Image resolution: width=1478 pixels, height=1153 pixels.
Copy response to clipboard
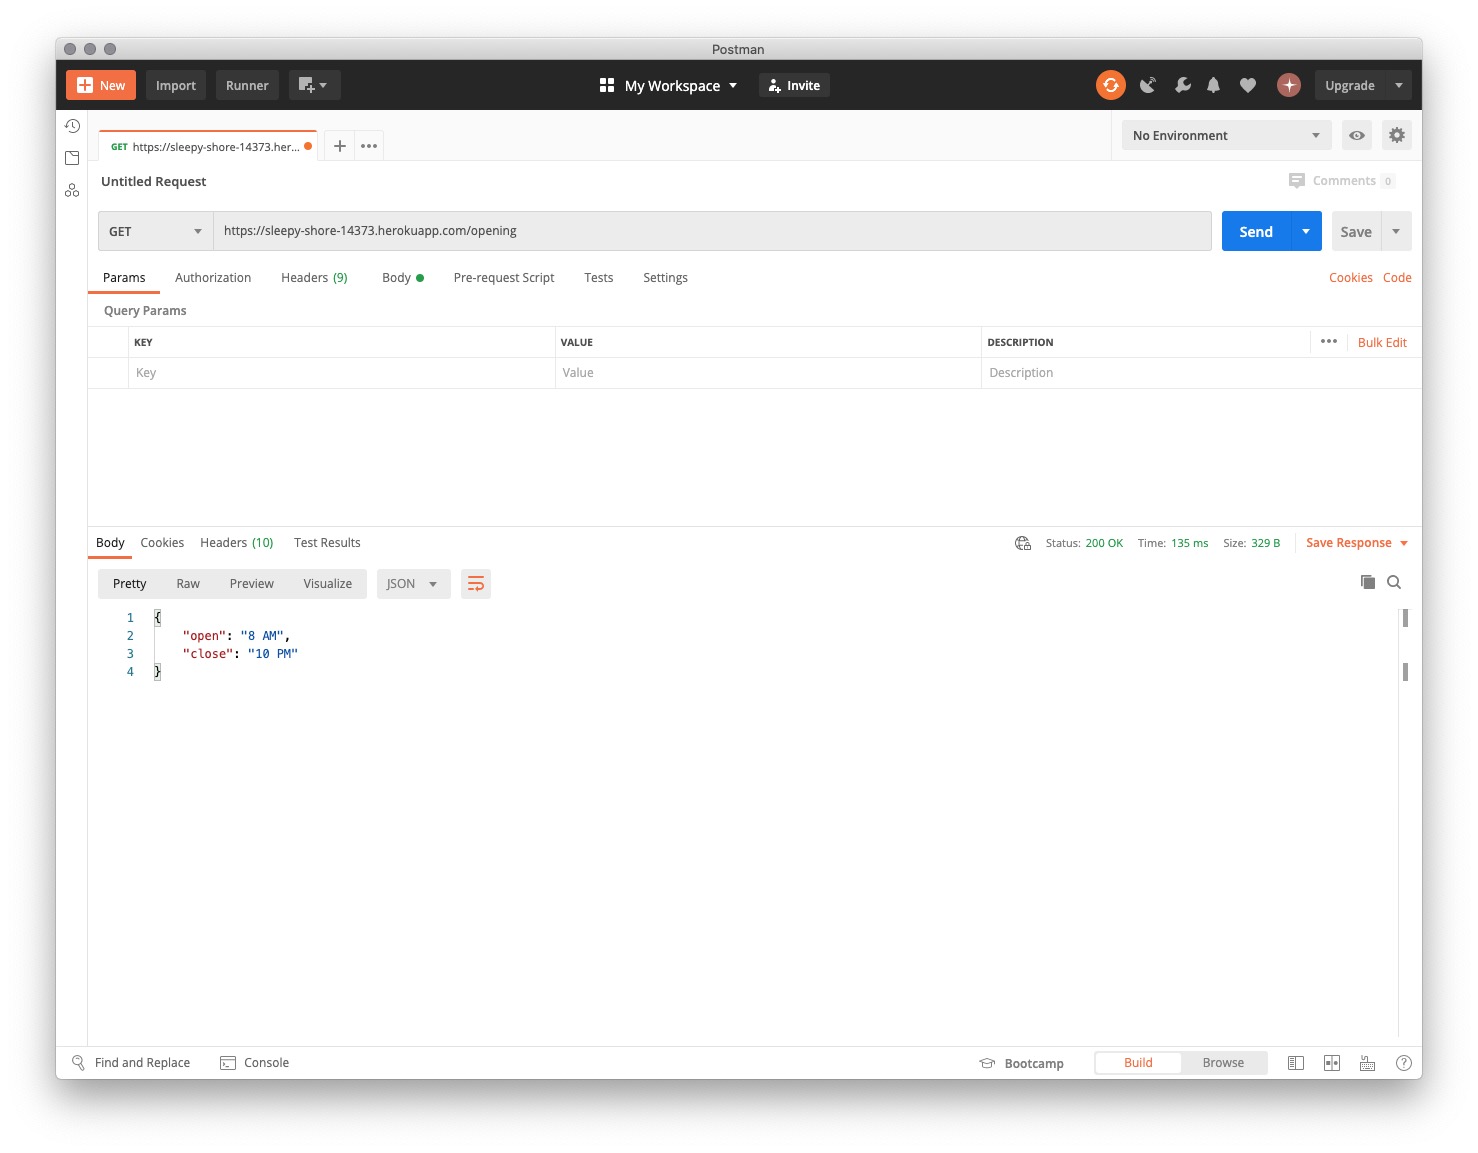click(x=1367, y=582)
